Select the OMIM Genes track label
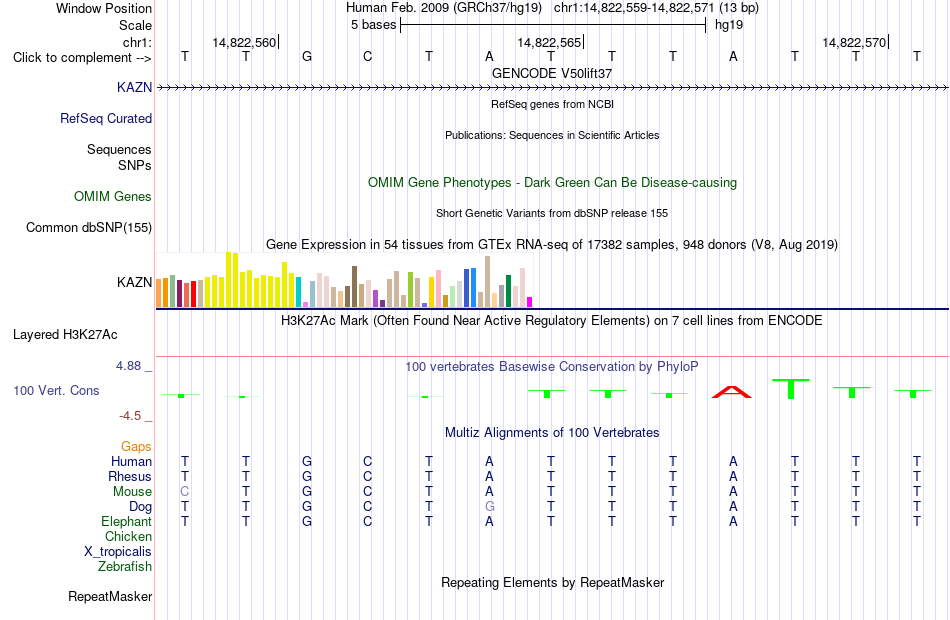This screenshot has height=620, width=950. (x=112, y=196)
